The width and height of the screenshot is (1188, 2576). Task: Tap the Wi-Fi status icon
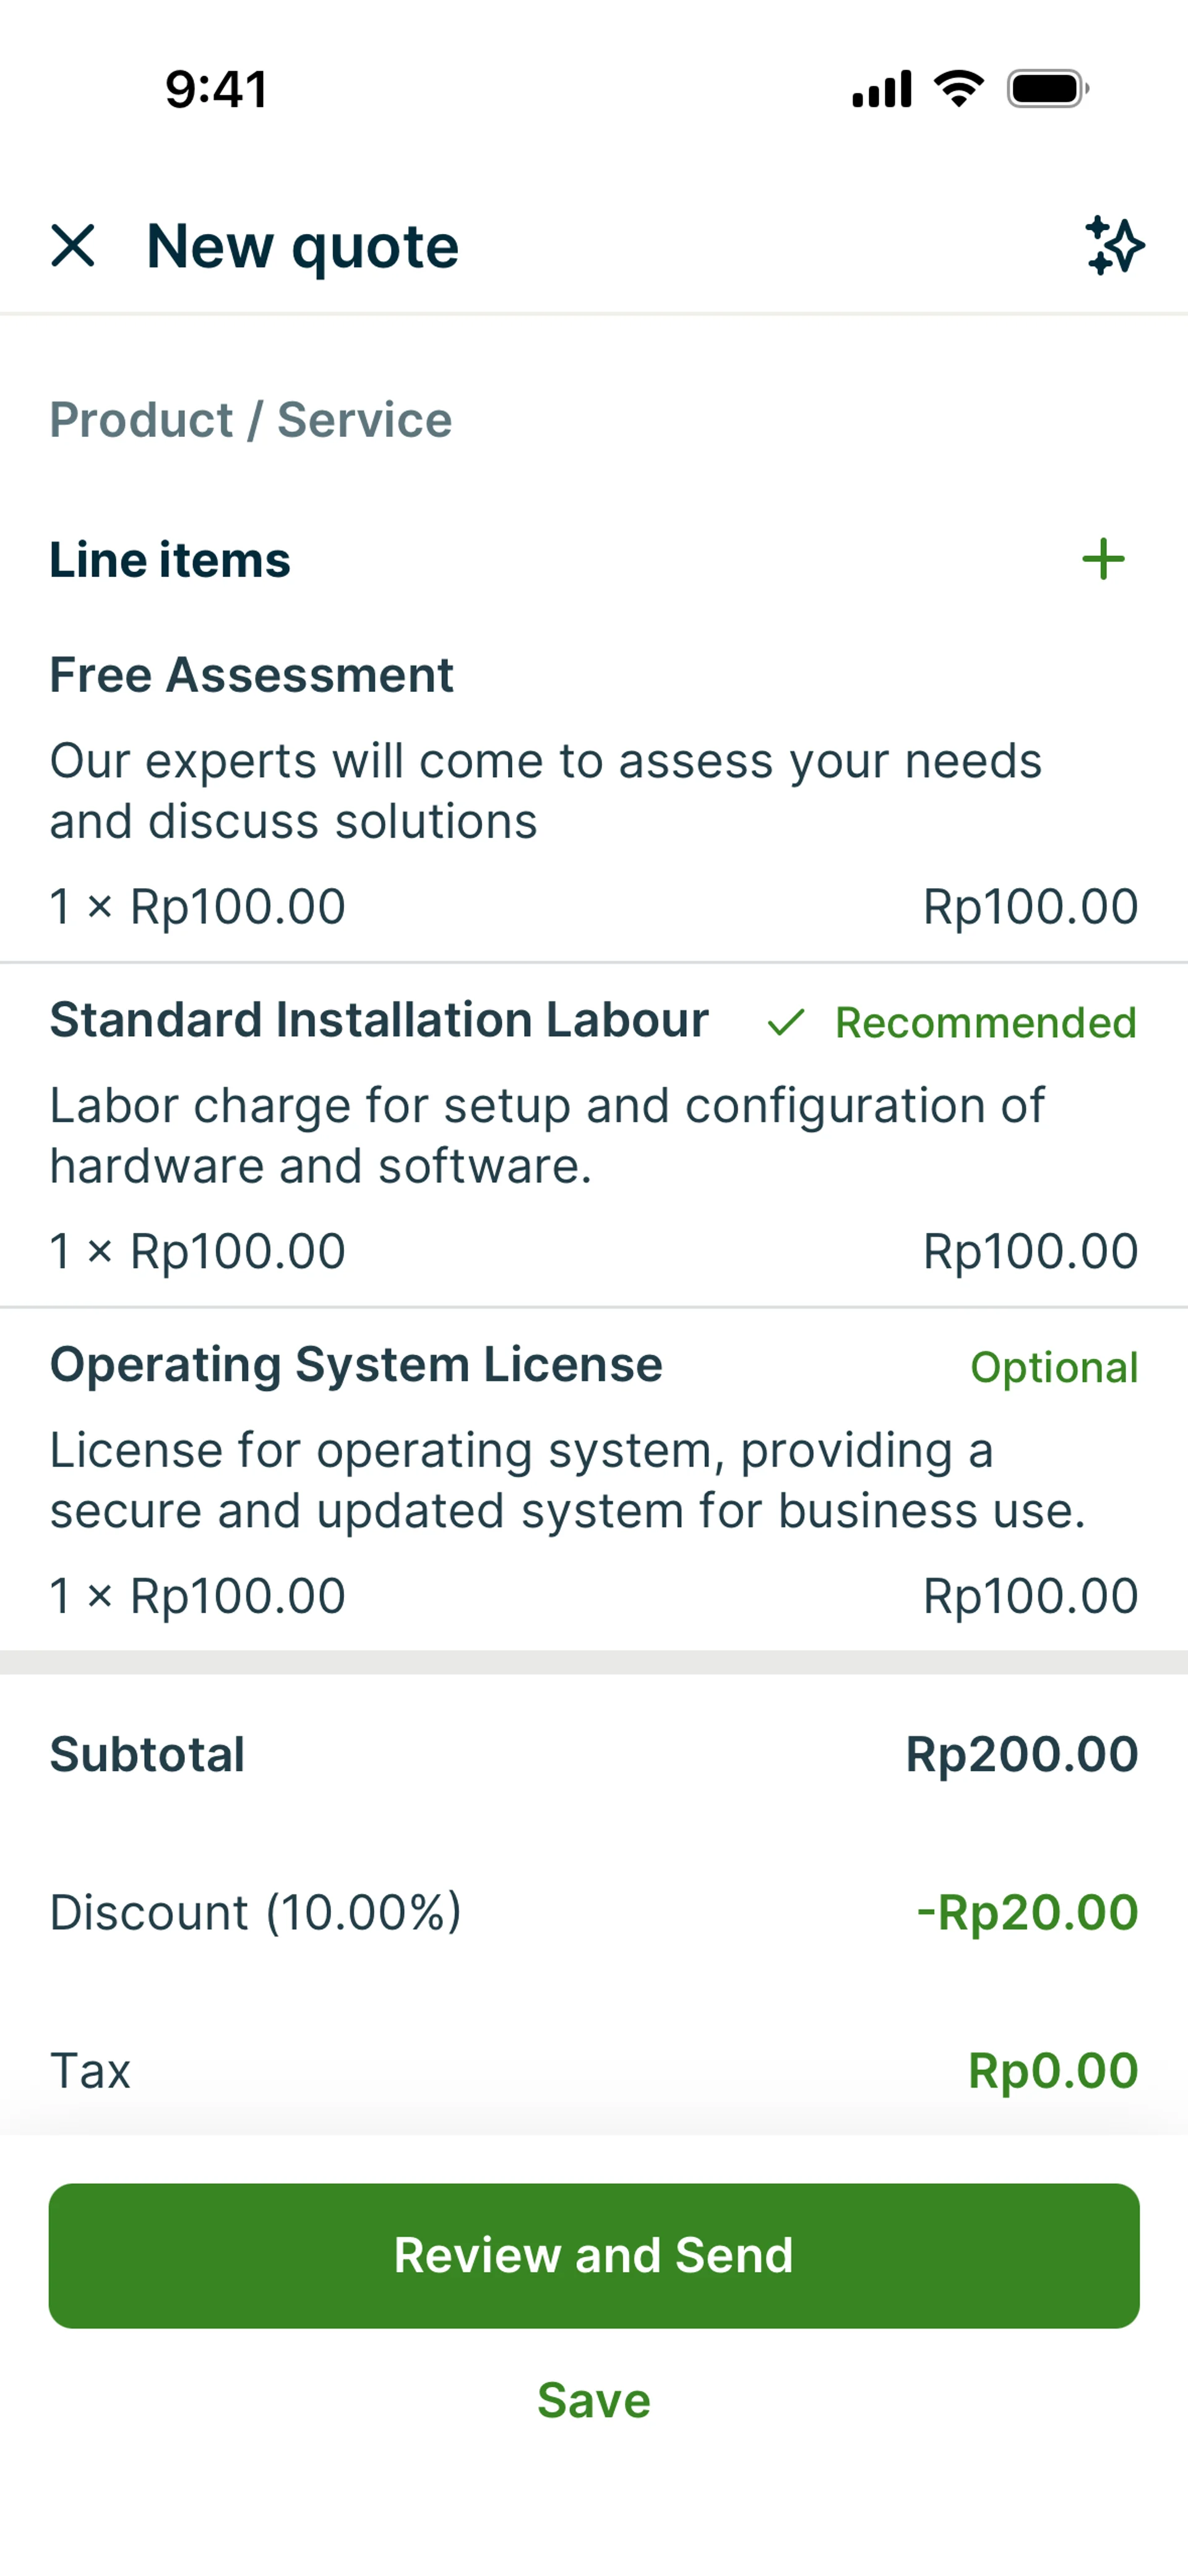click(x=958, y=89)
